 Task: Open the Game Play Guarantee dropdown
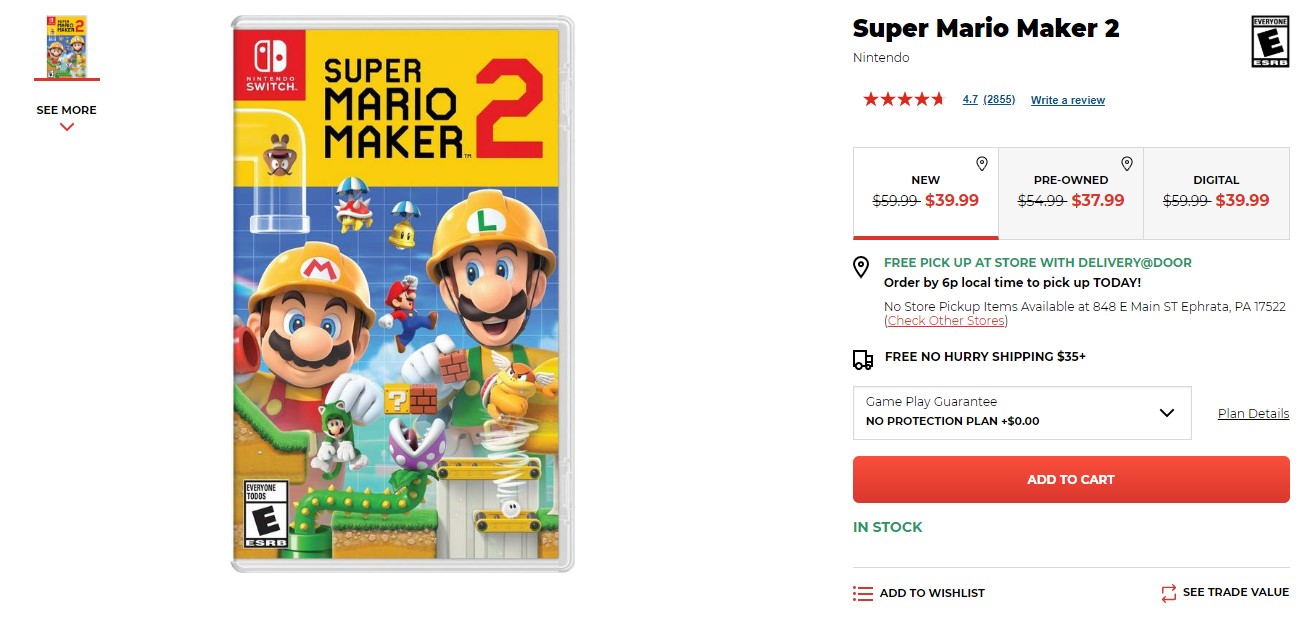1021,413
